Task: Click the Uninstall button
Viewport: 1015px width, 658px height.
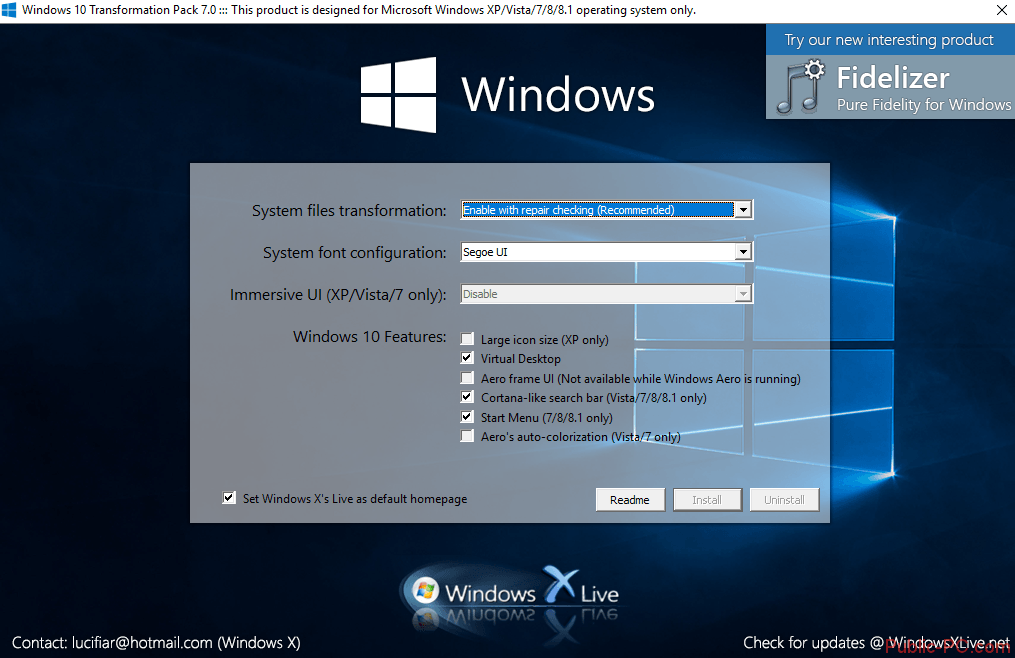Action: pyautogui.click(x=784, y=500)
